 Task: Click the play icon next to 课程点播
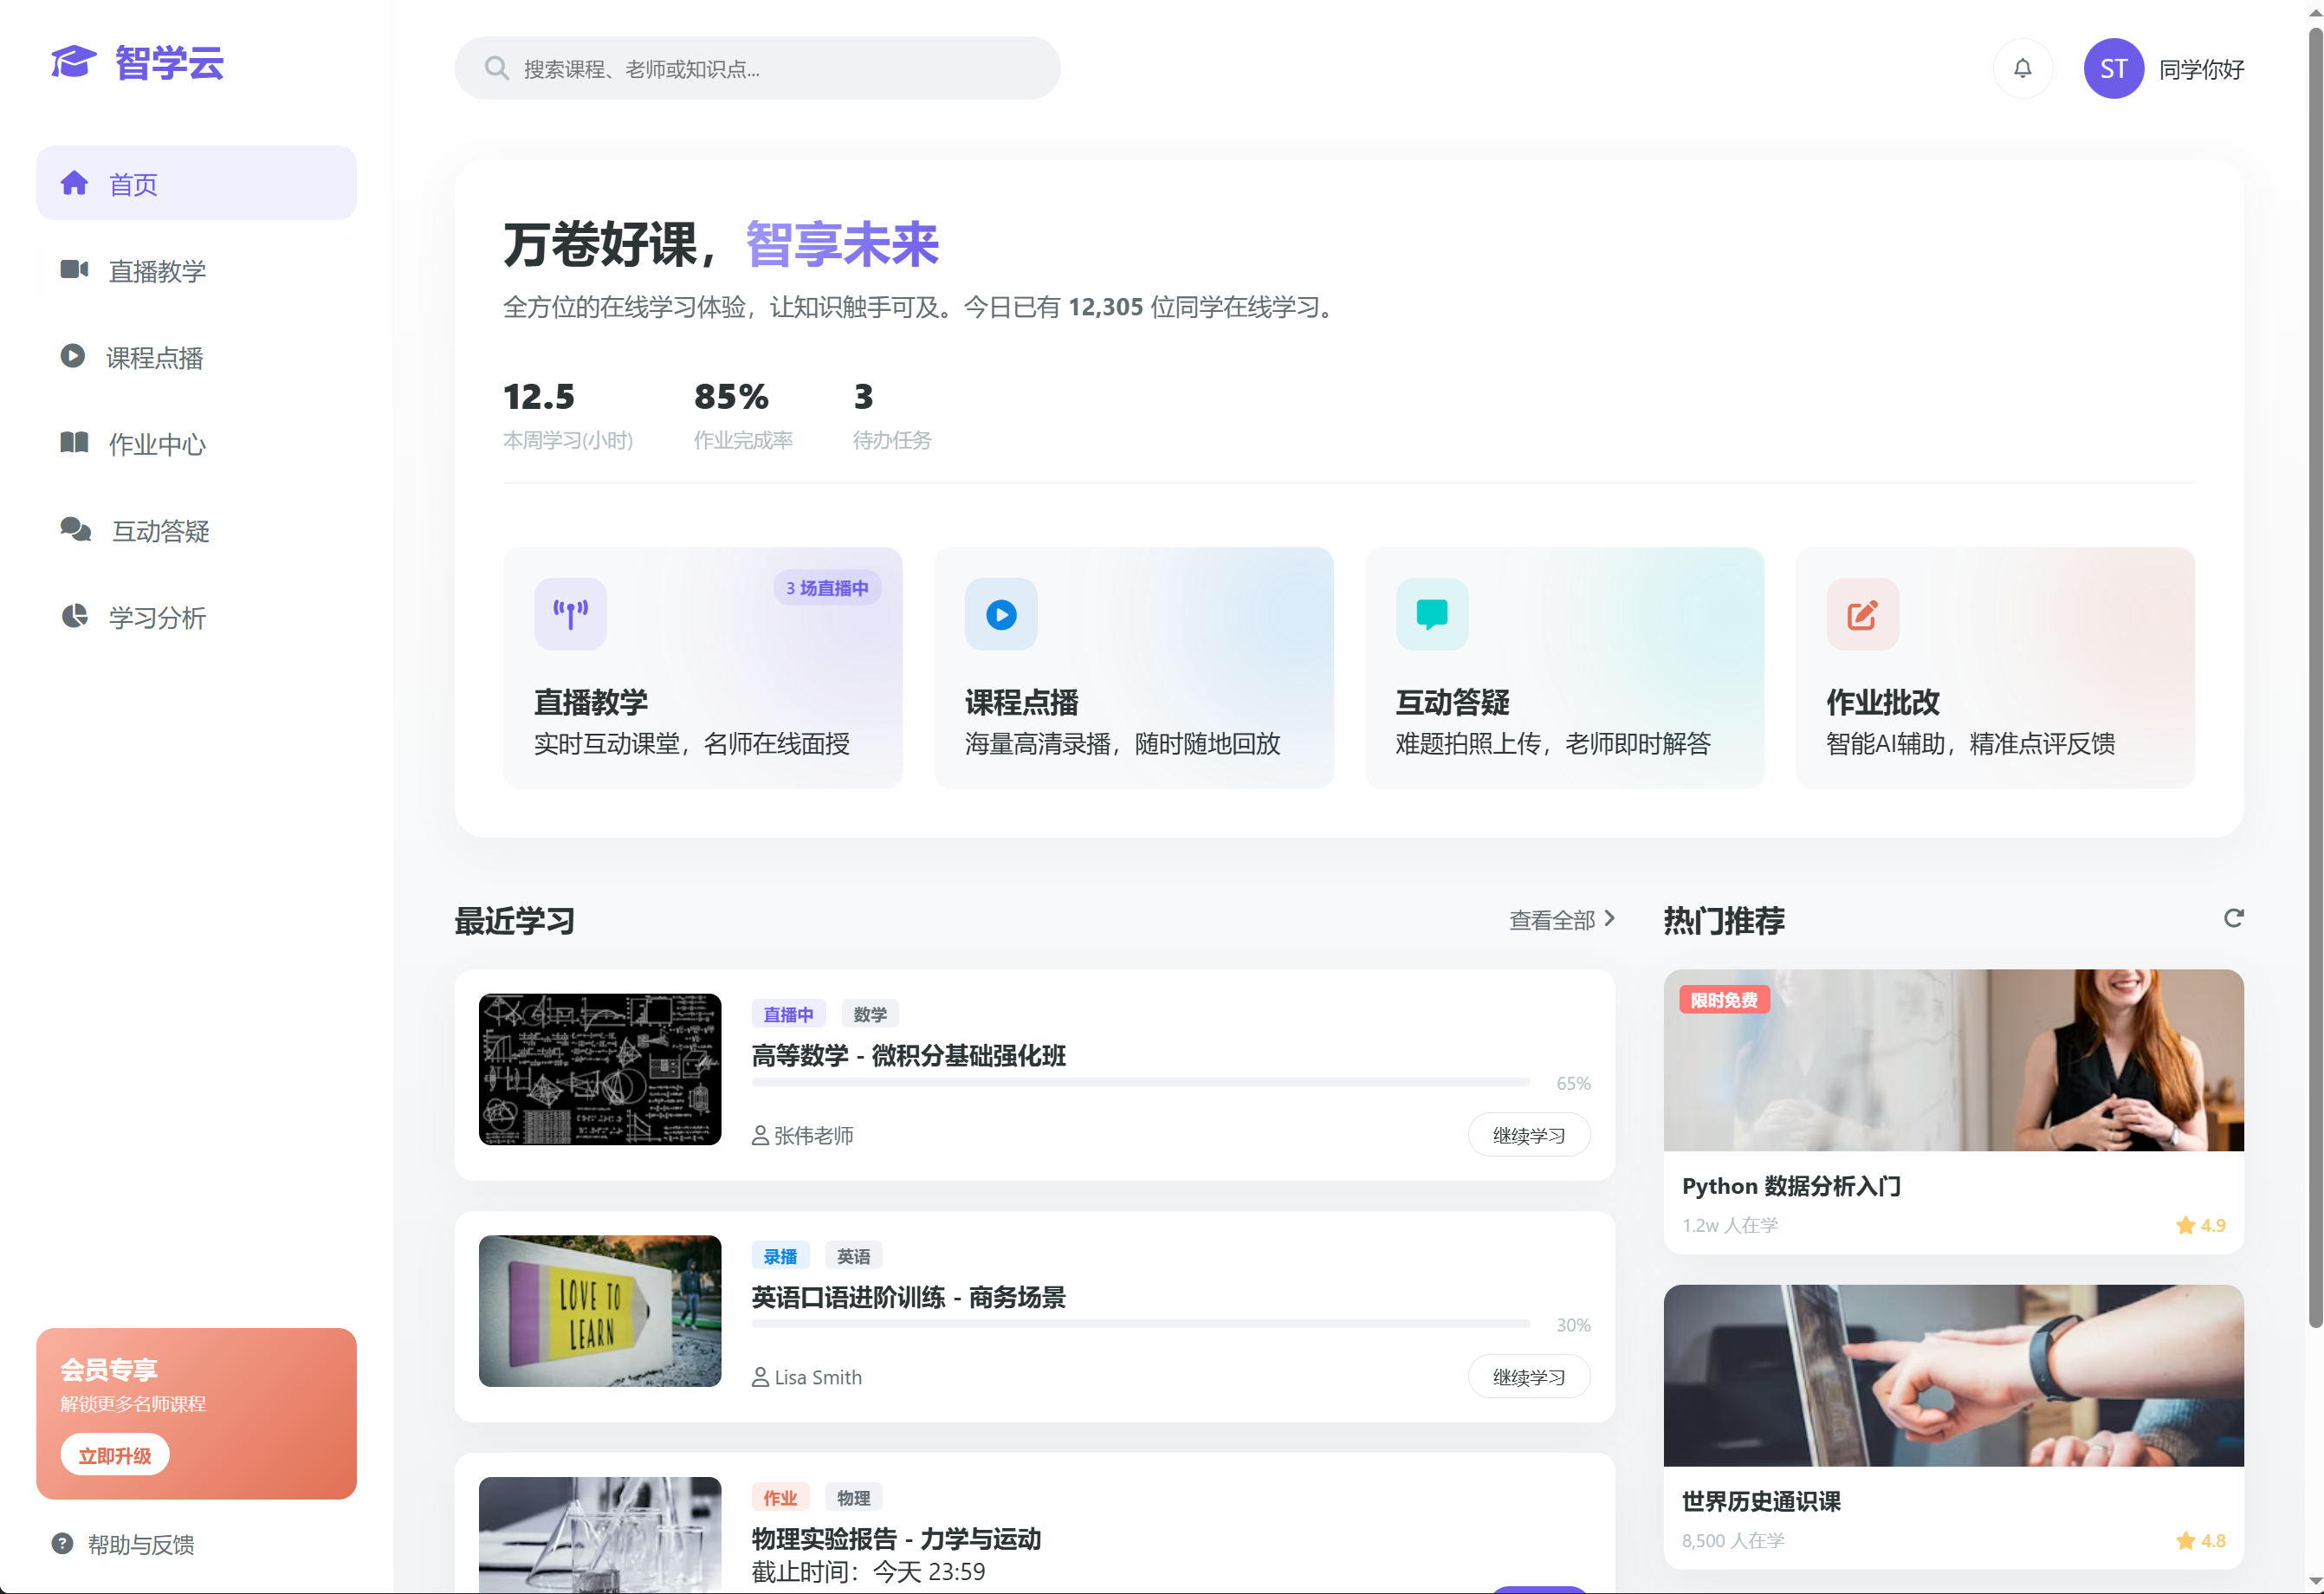[x=72, y=356]
